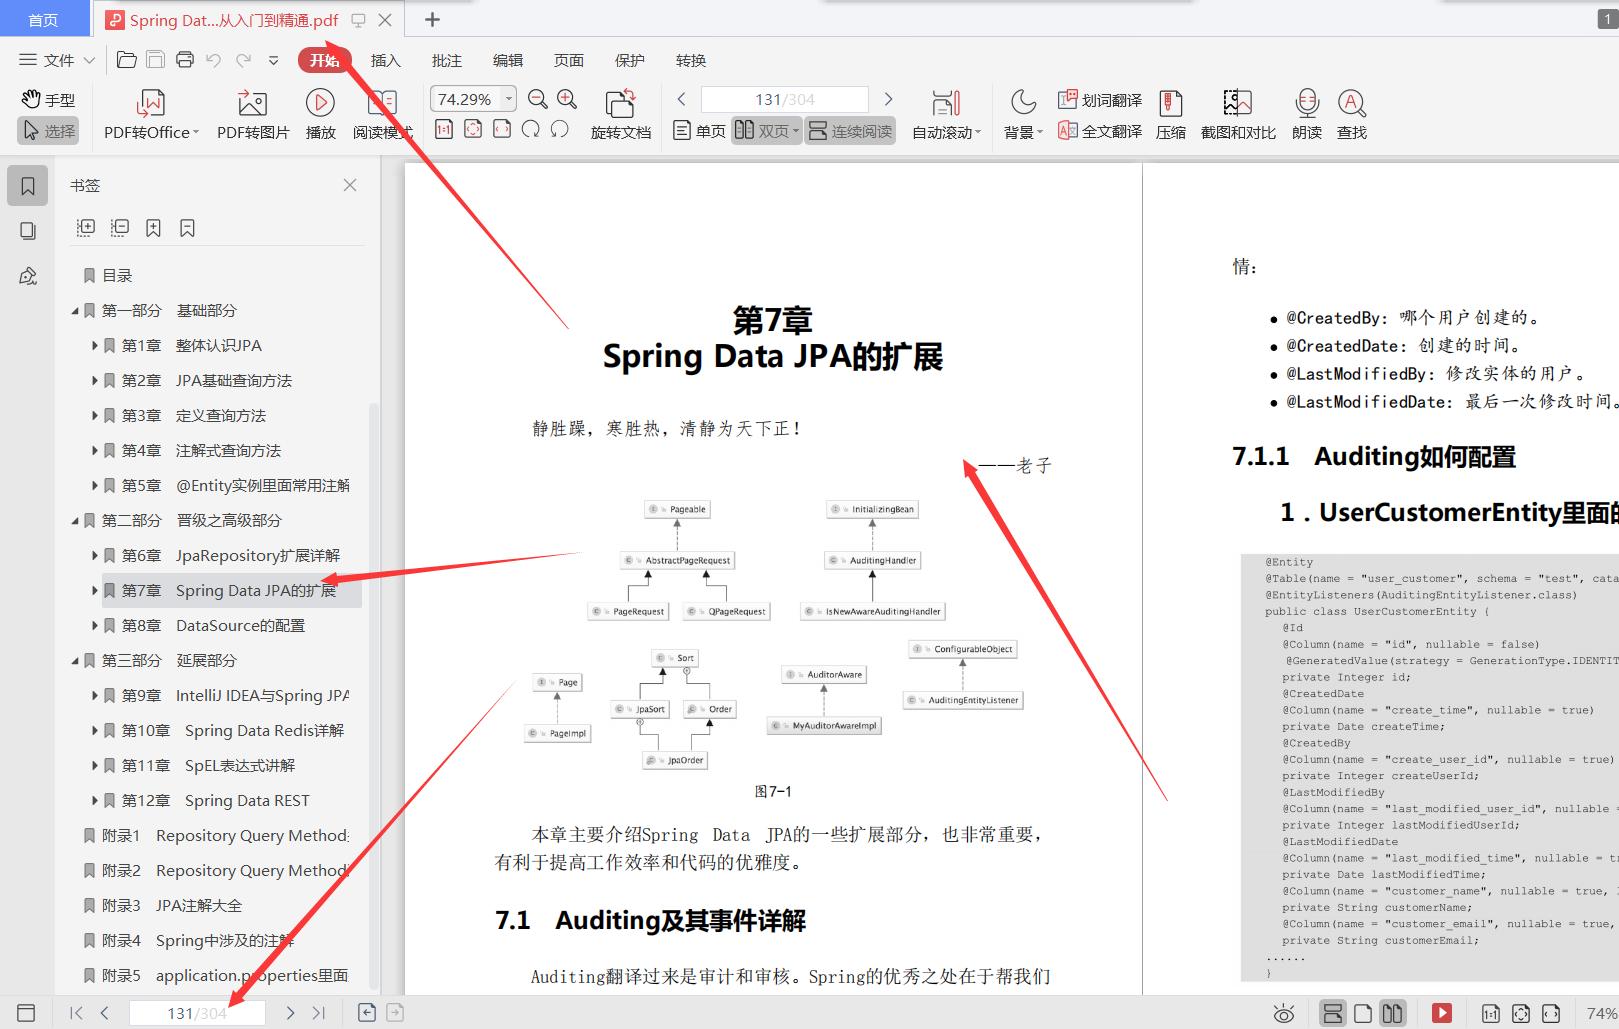Collapse 第二部分 晋级之高级部分
Viewport: 1619px width, 1029px height.
[75, 521]
